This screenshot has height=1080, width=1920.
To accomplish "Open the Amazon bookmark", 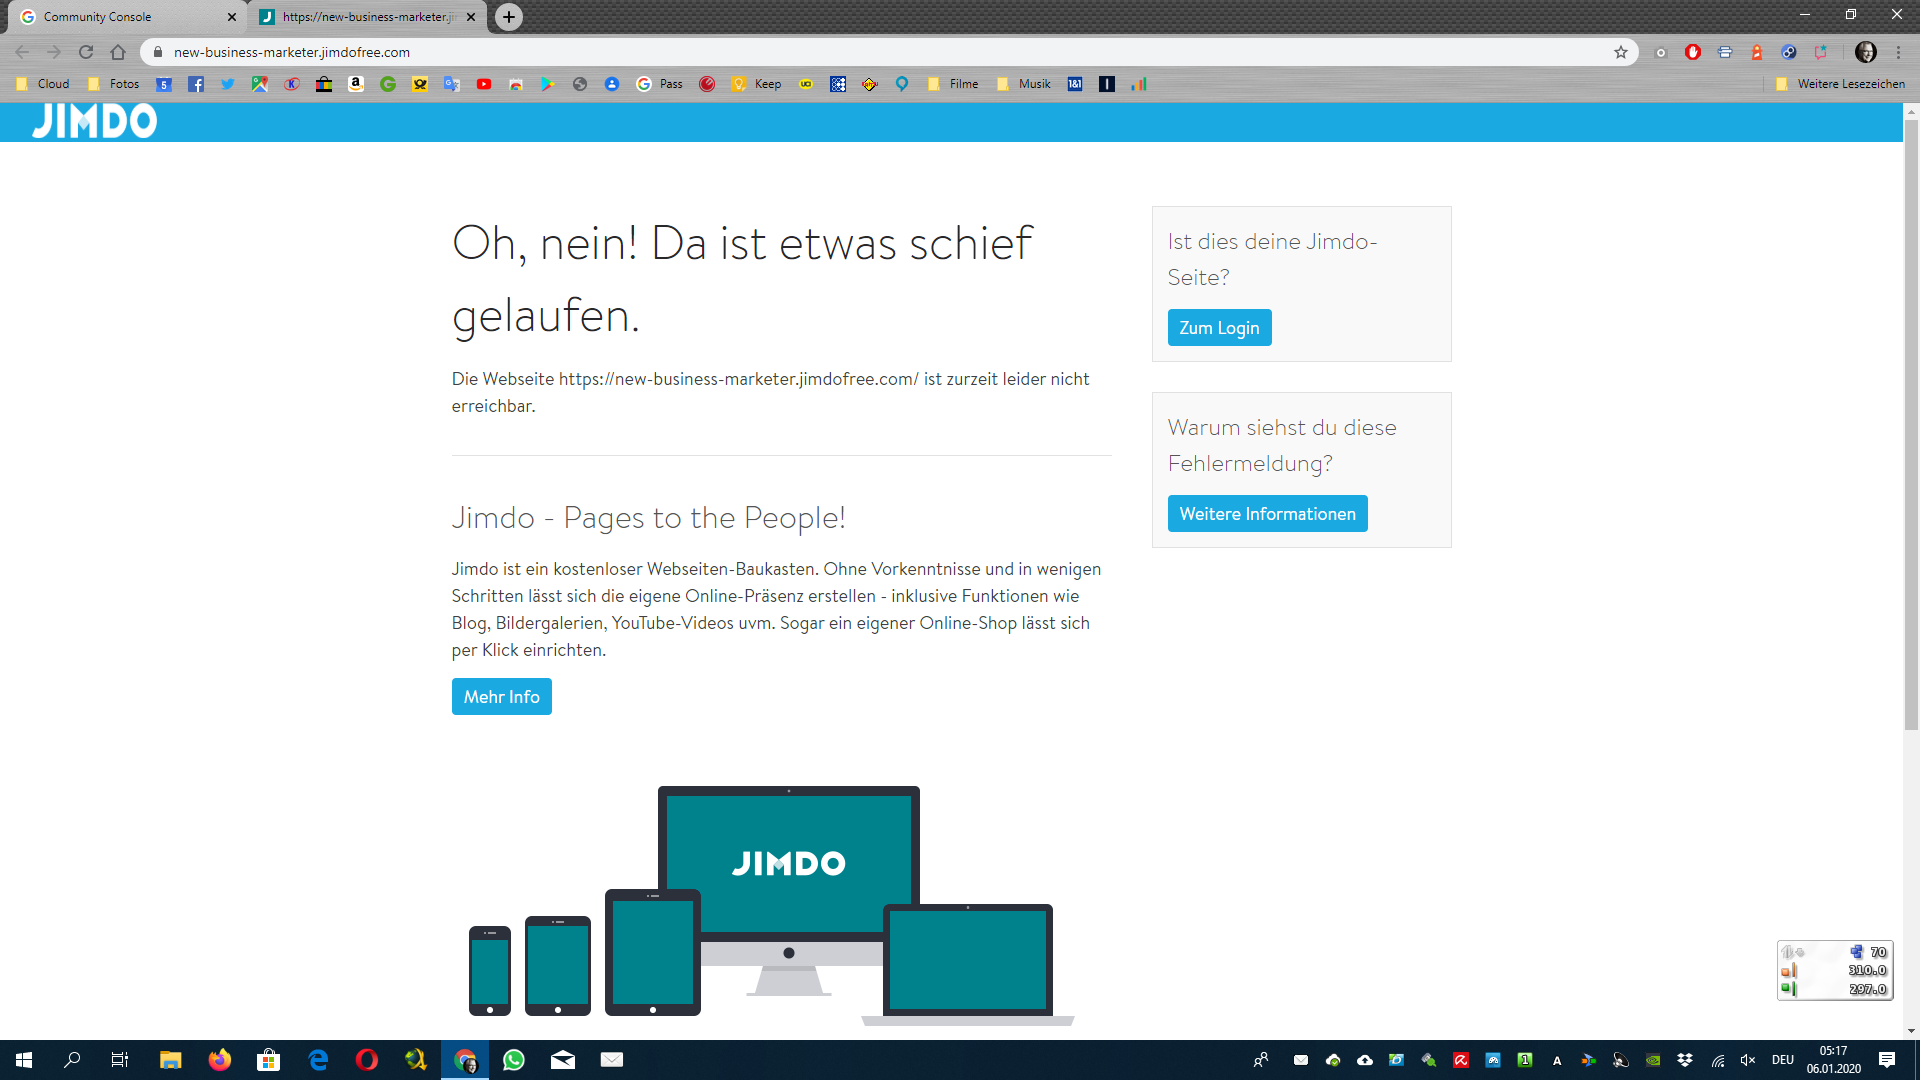I will tap(356, 84).
